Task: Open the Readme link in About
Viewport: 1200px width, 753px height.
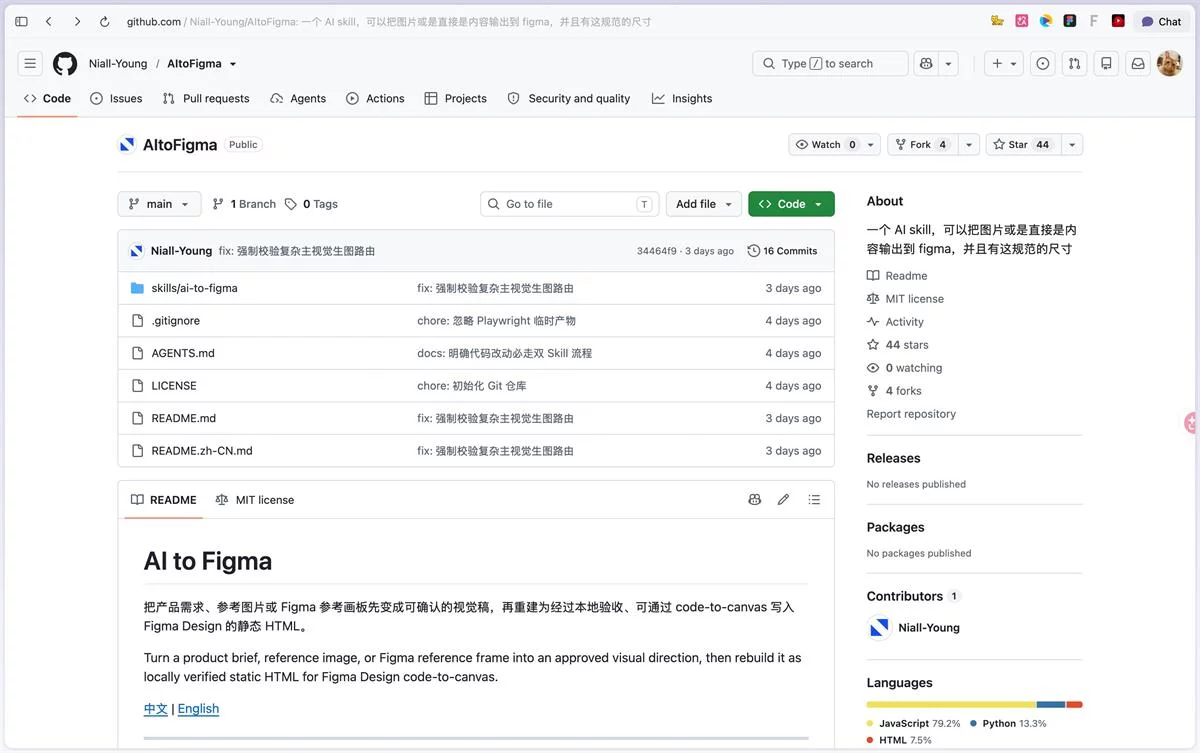Action: (898, 276)
